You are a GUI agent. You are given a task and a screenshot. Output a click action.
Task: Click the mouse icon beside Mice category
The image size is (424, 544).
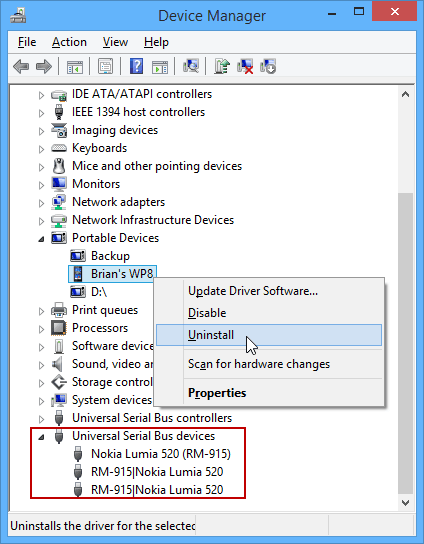pyautogui.click(x=59, y=166)
